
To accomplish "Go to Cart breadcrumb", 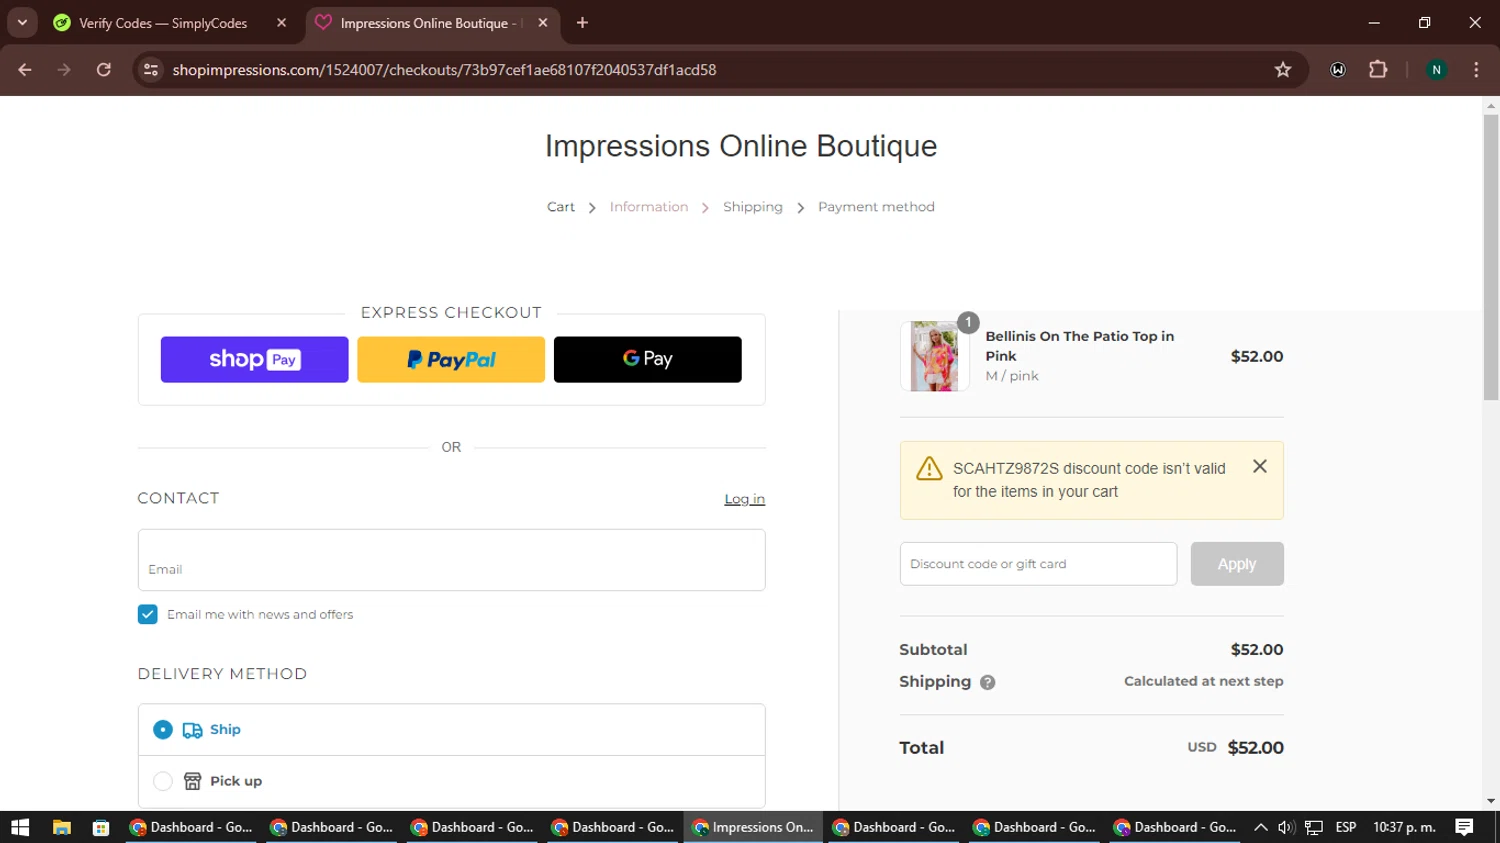I will click(561, 207).
